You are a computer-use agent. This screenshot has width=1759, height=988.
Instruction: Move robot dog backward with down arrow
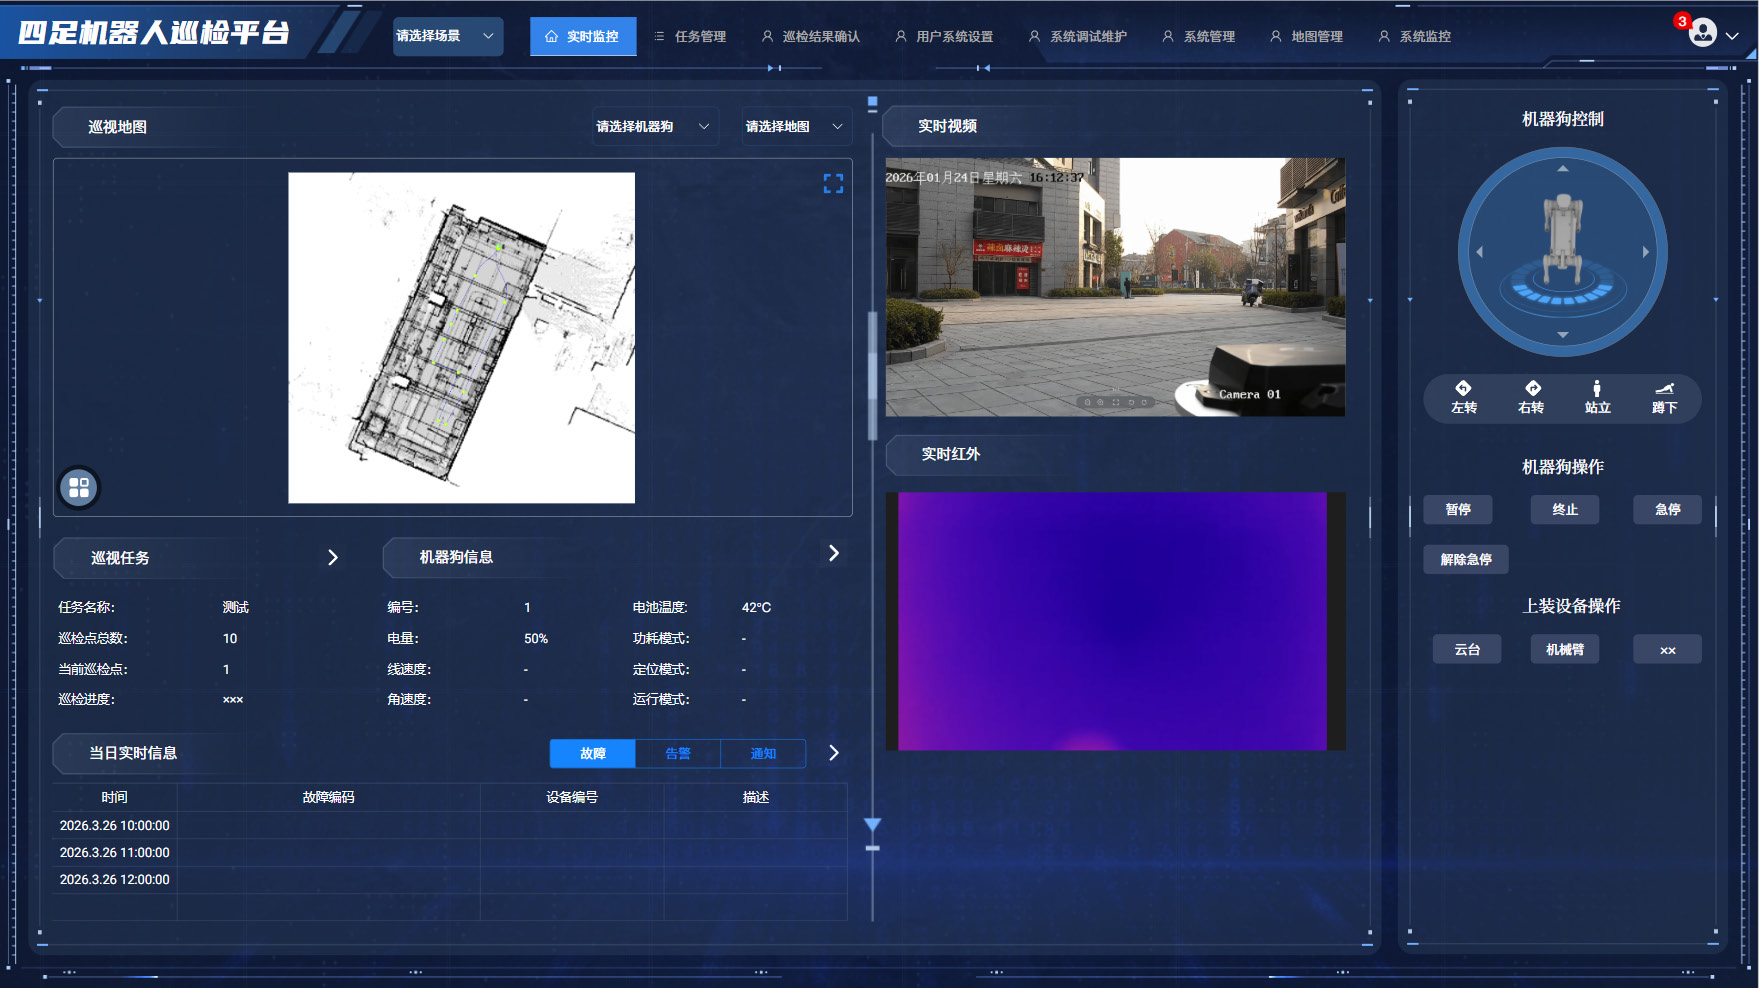[1563, 335]
